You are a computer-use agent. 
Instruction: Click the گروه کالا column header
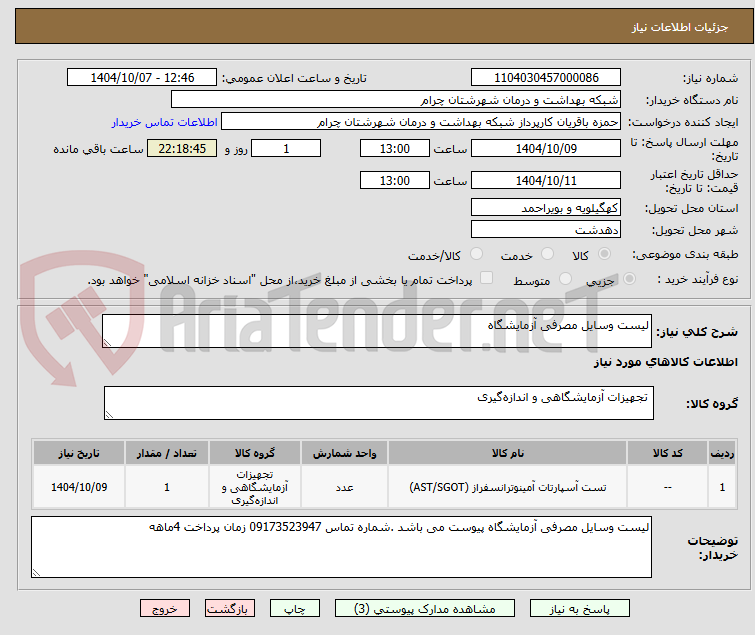click(255, 453)
